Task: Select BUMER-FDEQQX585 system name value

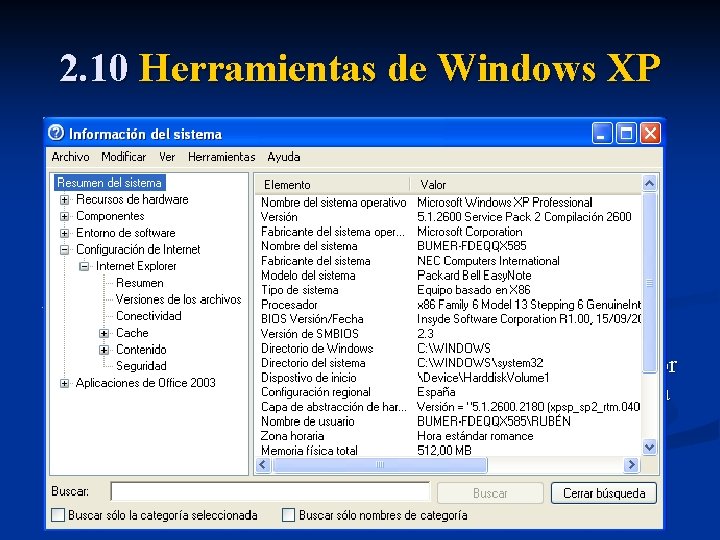Action: coord(472,246)
